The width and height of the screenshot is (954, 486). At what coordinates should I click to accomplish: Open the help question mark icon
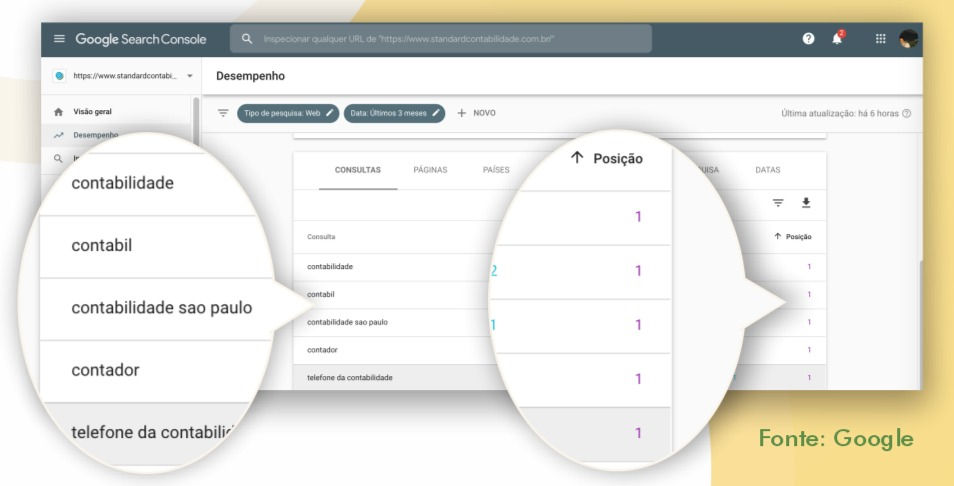(808, 39)
